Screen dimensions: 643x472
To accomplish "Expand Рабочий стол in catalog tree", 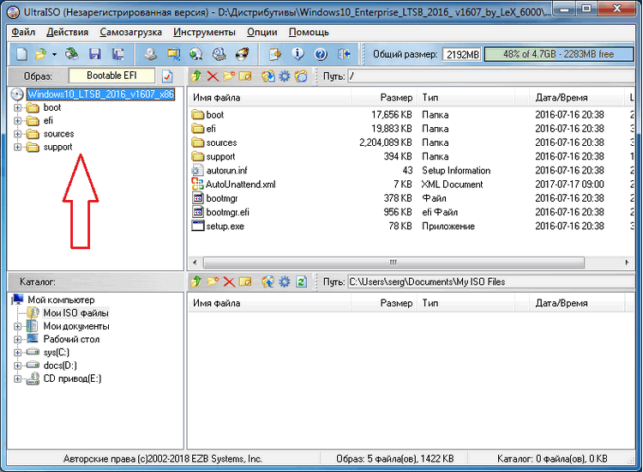I will click(x=17, y=340).
